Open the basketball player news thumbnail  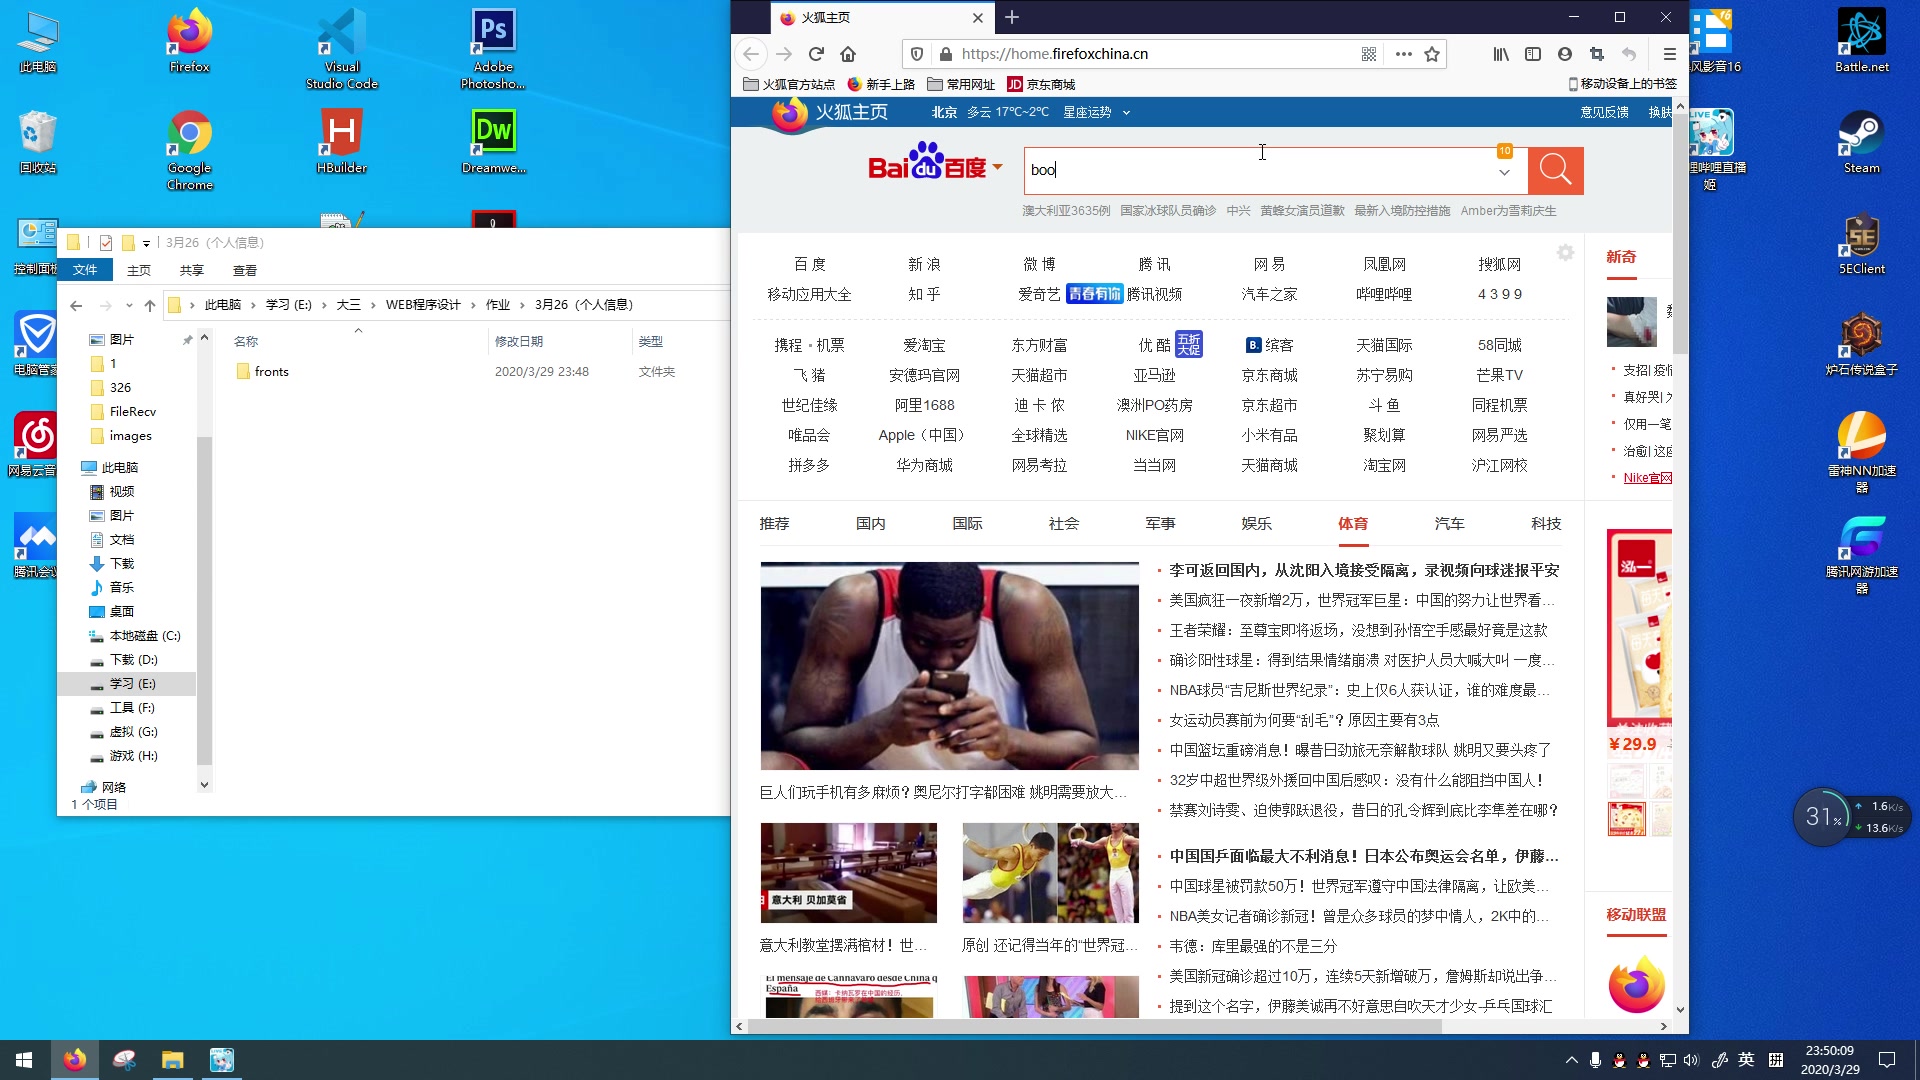point(949,666)
